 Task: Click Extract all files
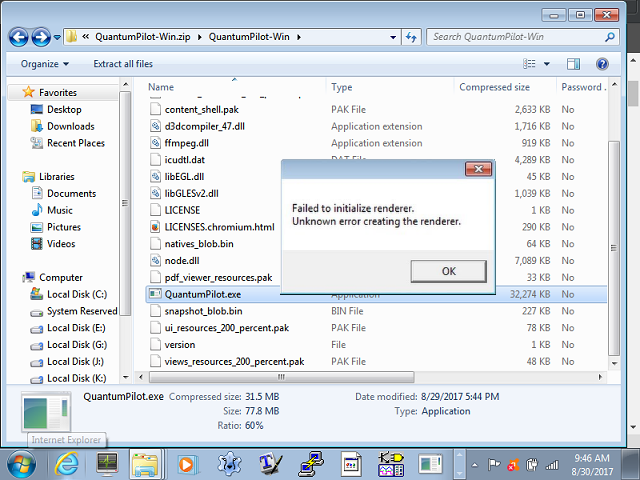point(123,64)
